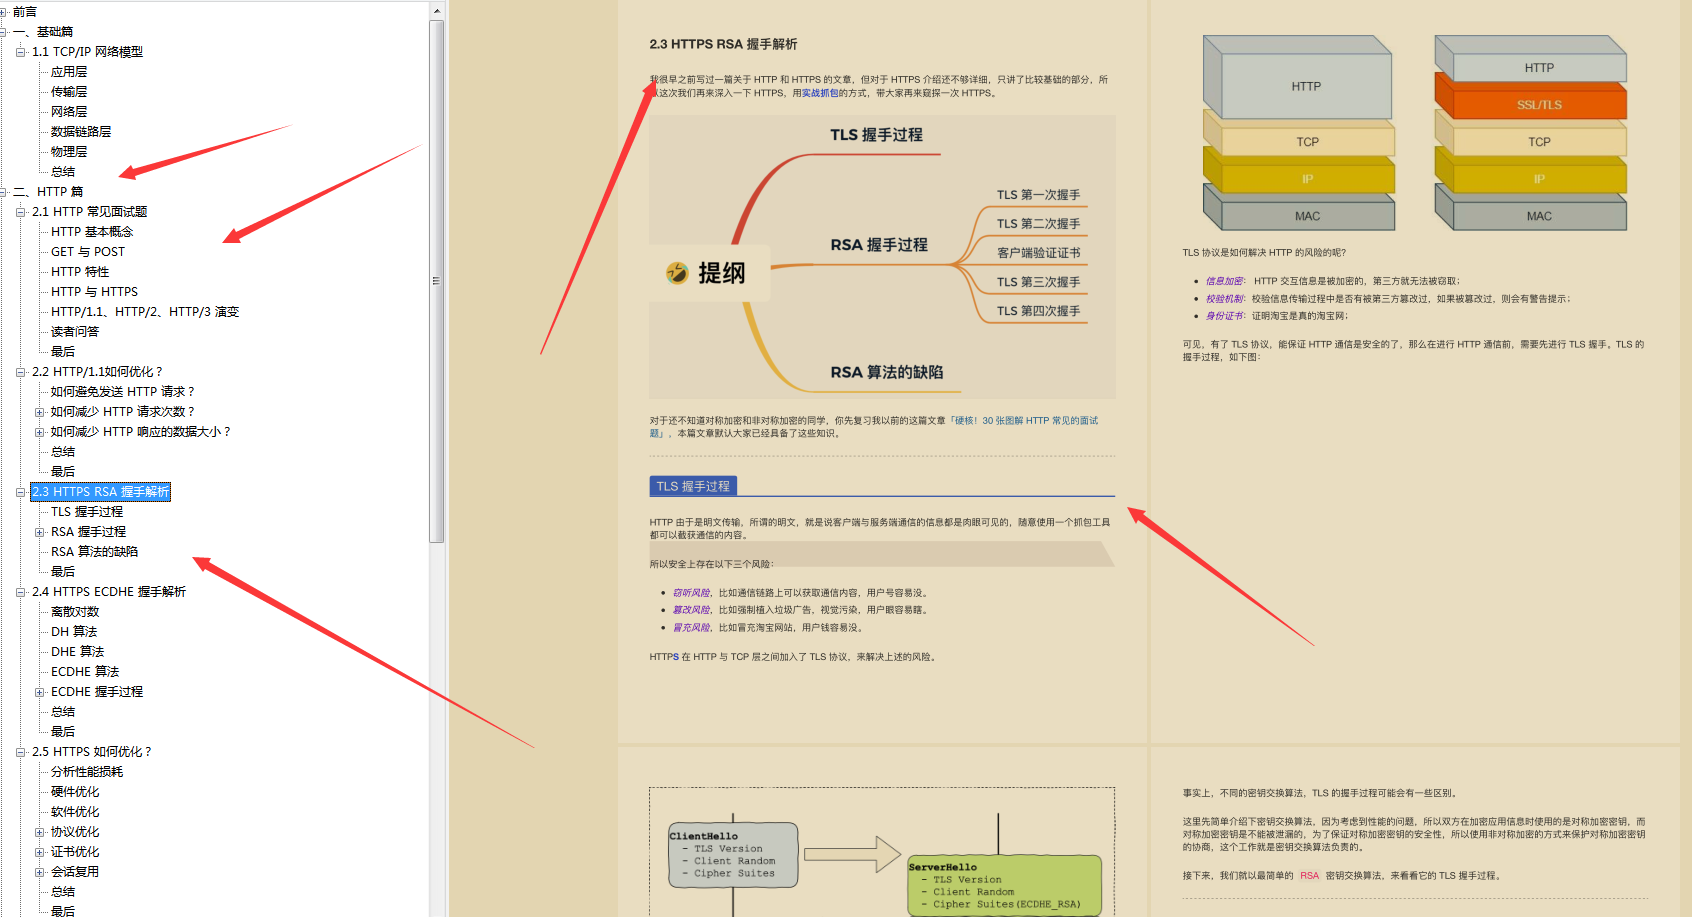This screenshot has width=1692, height=917.
Task: Click the 篡改风险 bullet term
Action: [x=691, y=610]
